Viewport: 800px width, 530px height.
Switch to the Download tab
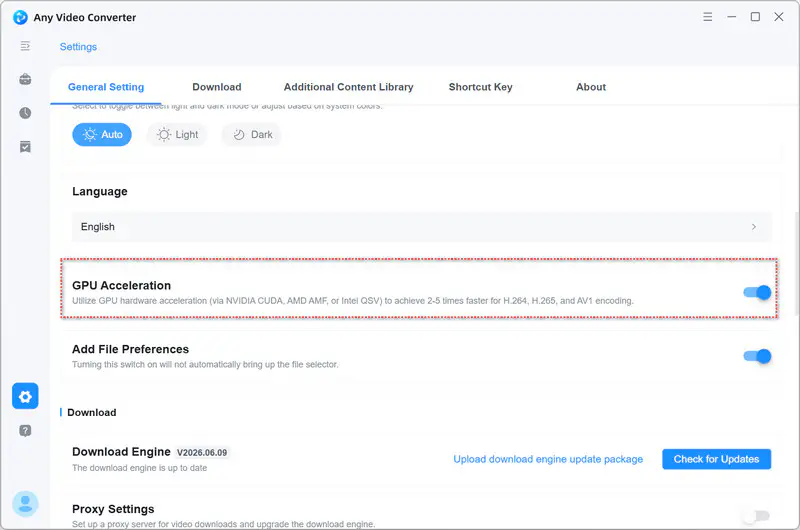217,87
